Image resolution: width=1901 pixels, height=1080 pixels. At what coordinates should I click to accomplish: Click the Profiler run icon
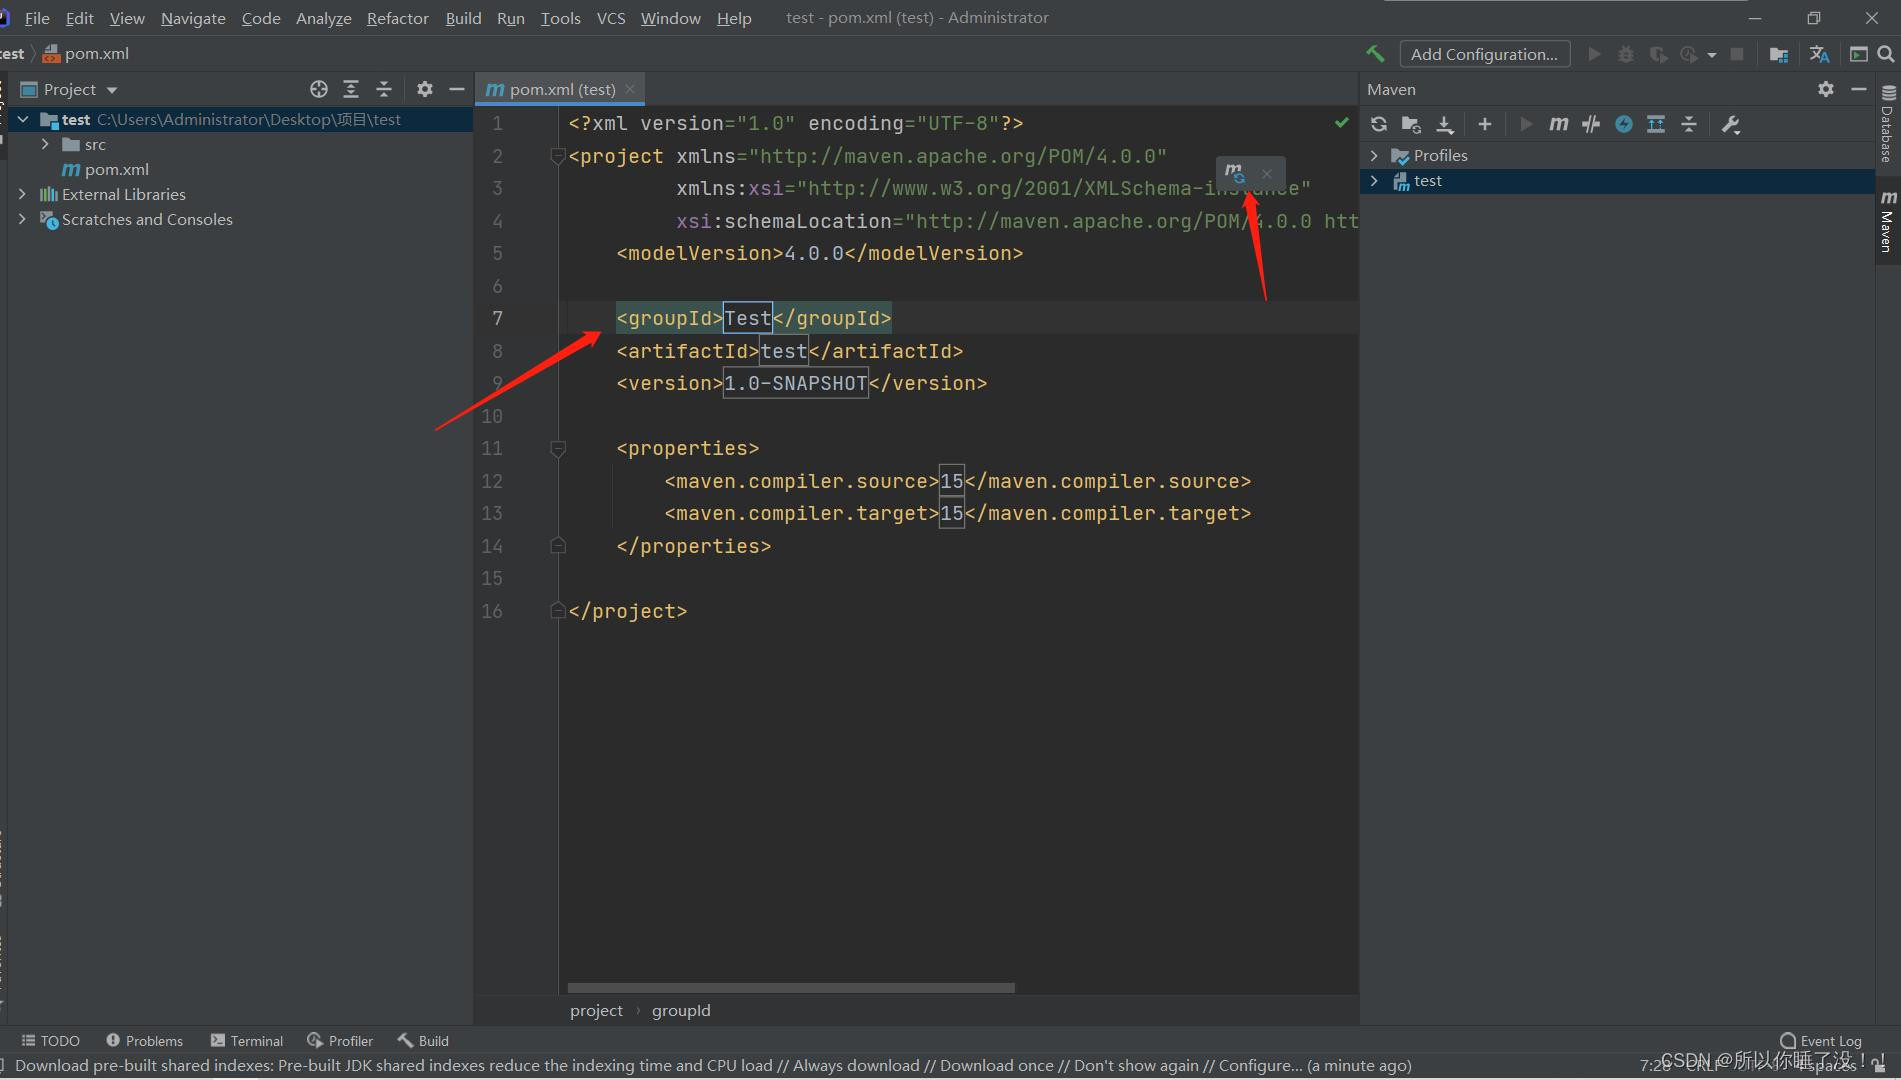coord(1689,54)
